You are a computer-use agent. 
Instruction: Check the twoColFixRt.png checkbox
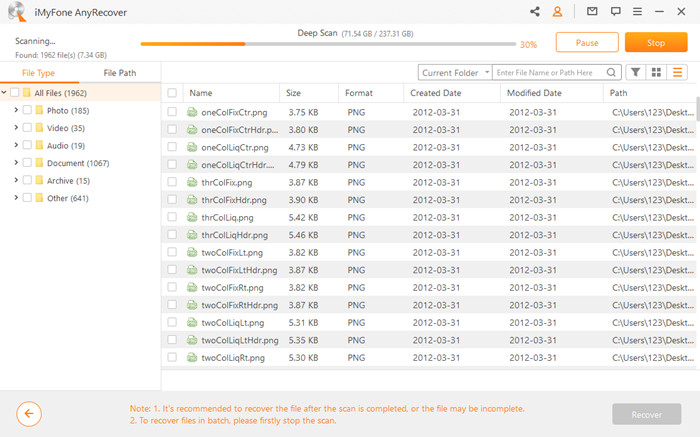coord(172,287)
